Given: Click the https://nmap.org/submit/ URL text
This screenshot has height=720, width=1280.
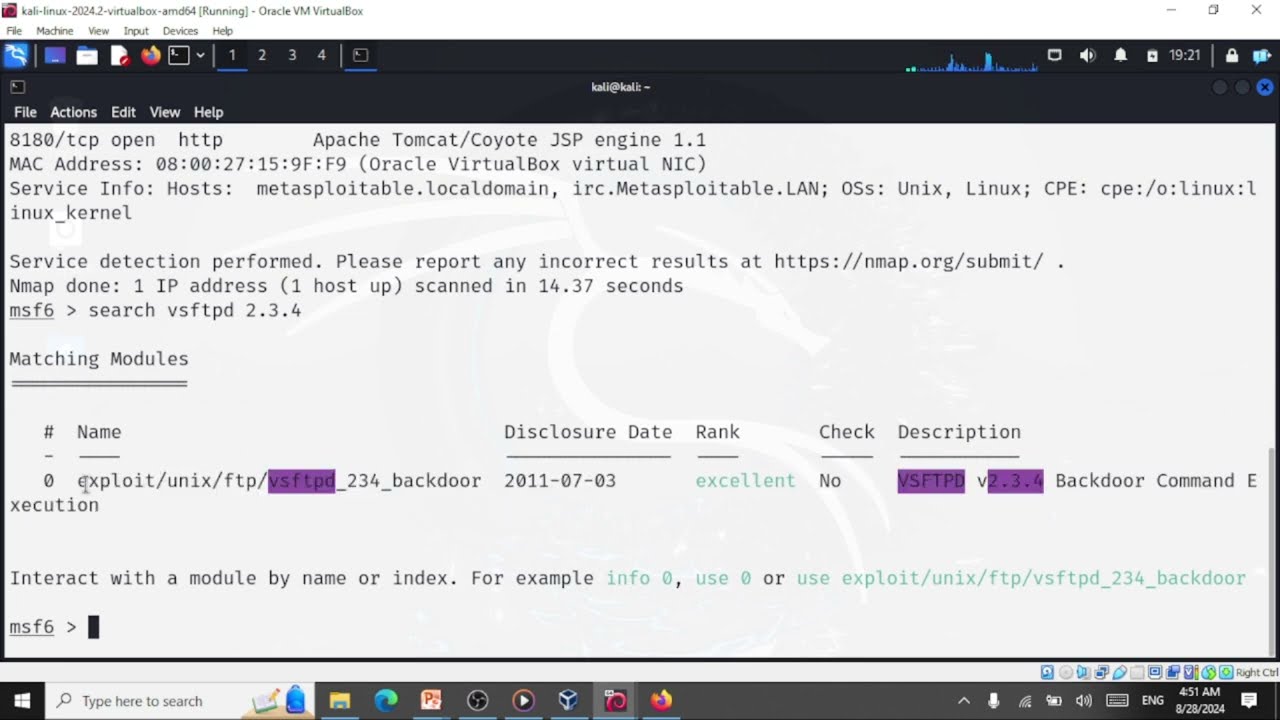Looking at the screenshot, I should pos(909,262).
